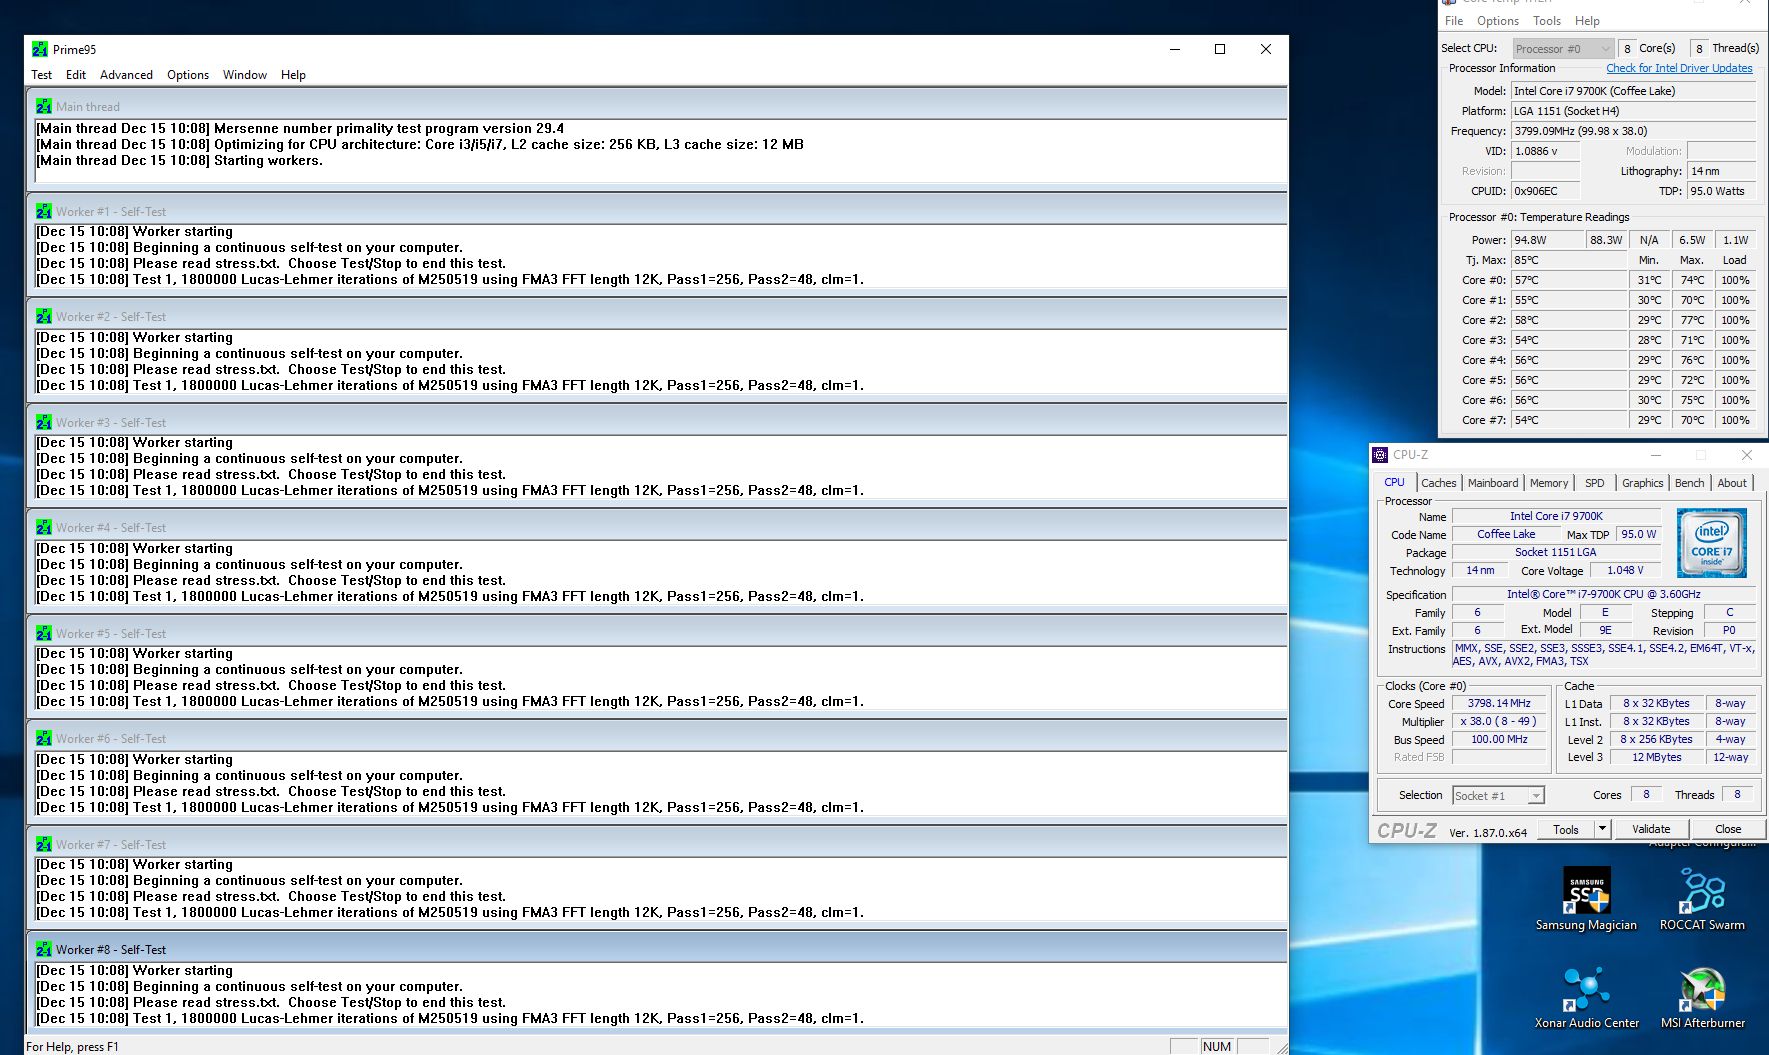This screenshot has height=1055, width=1769.
Task: Open the Select CPU dropdown in Core Temp
Action: point(1563,48)
